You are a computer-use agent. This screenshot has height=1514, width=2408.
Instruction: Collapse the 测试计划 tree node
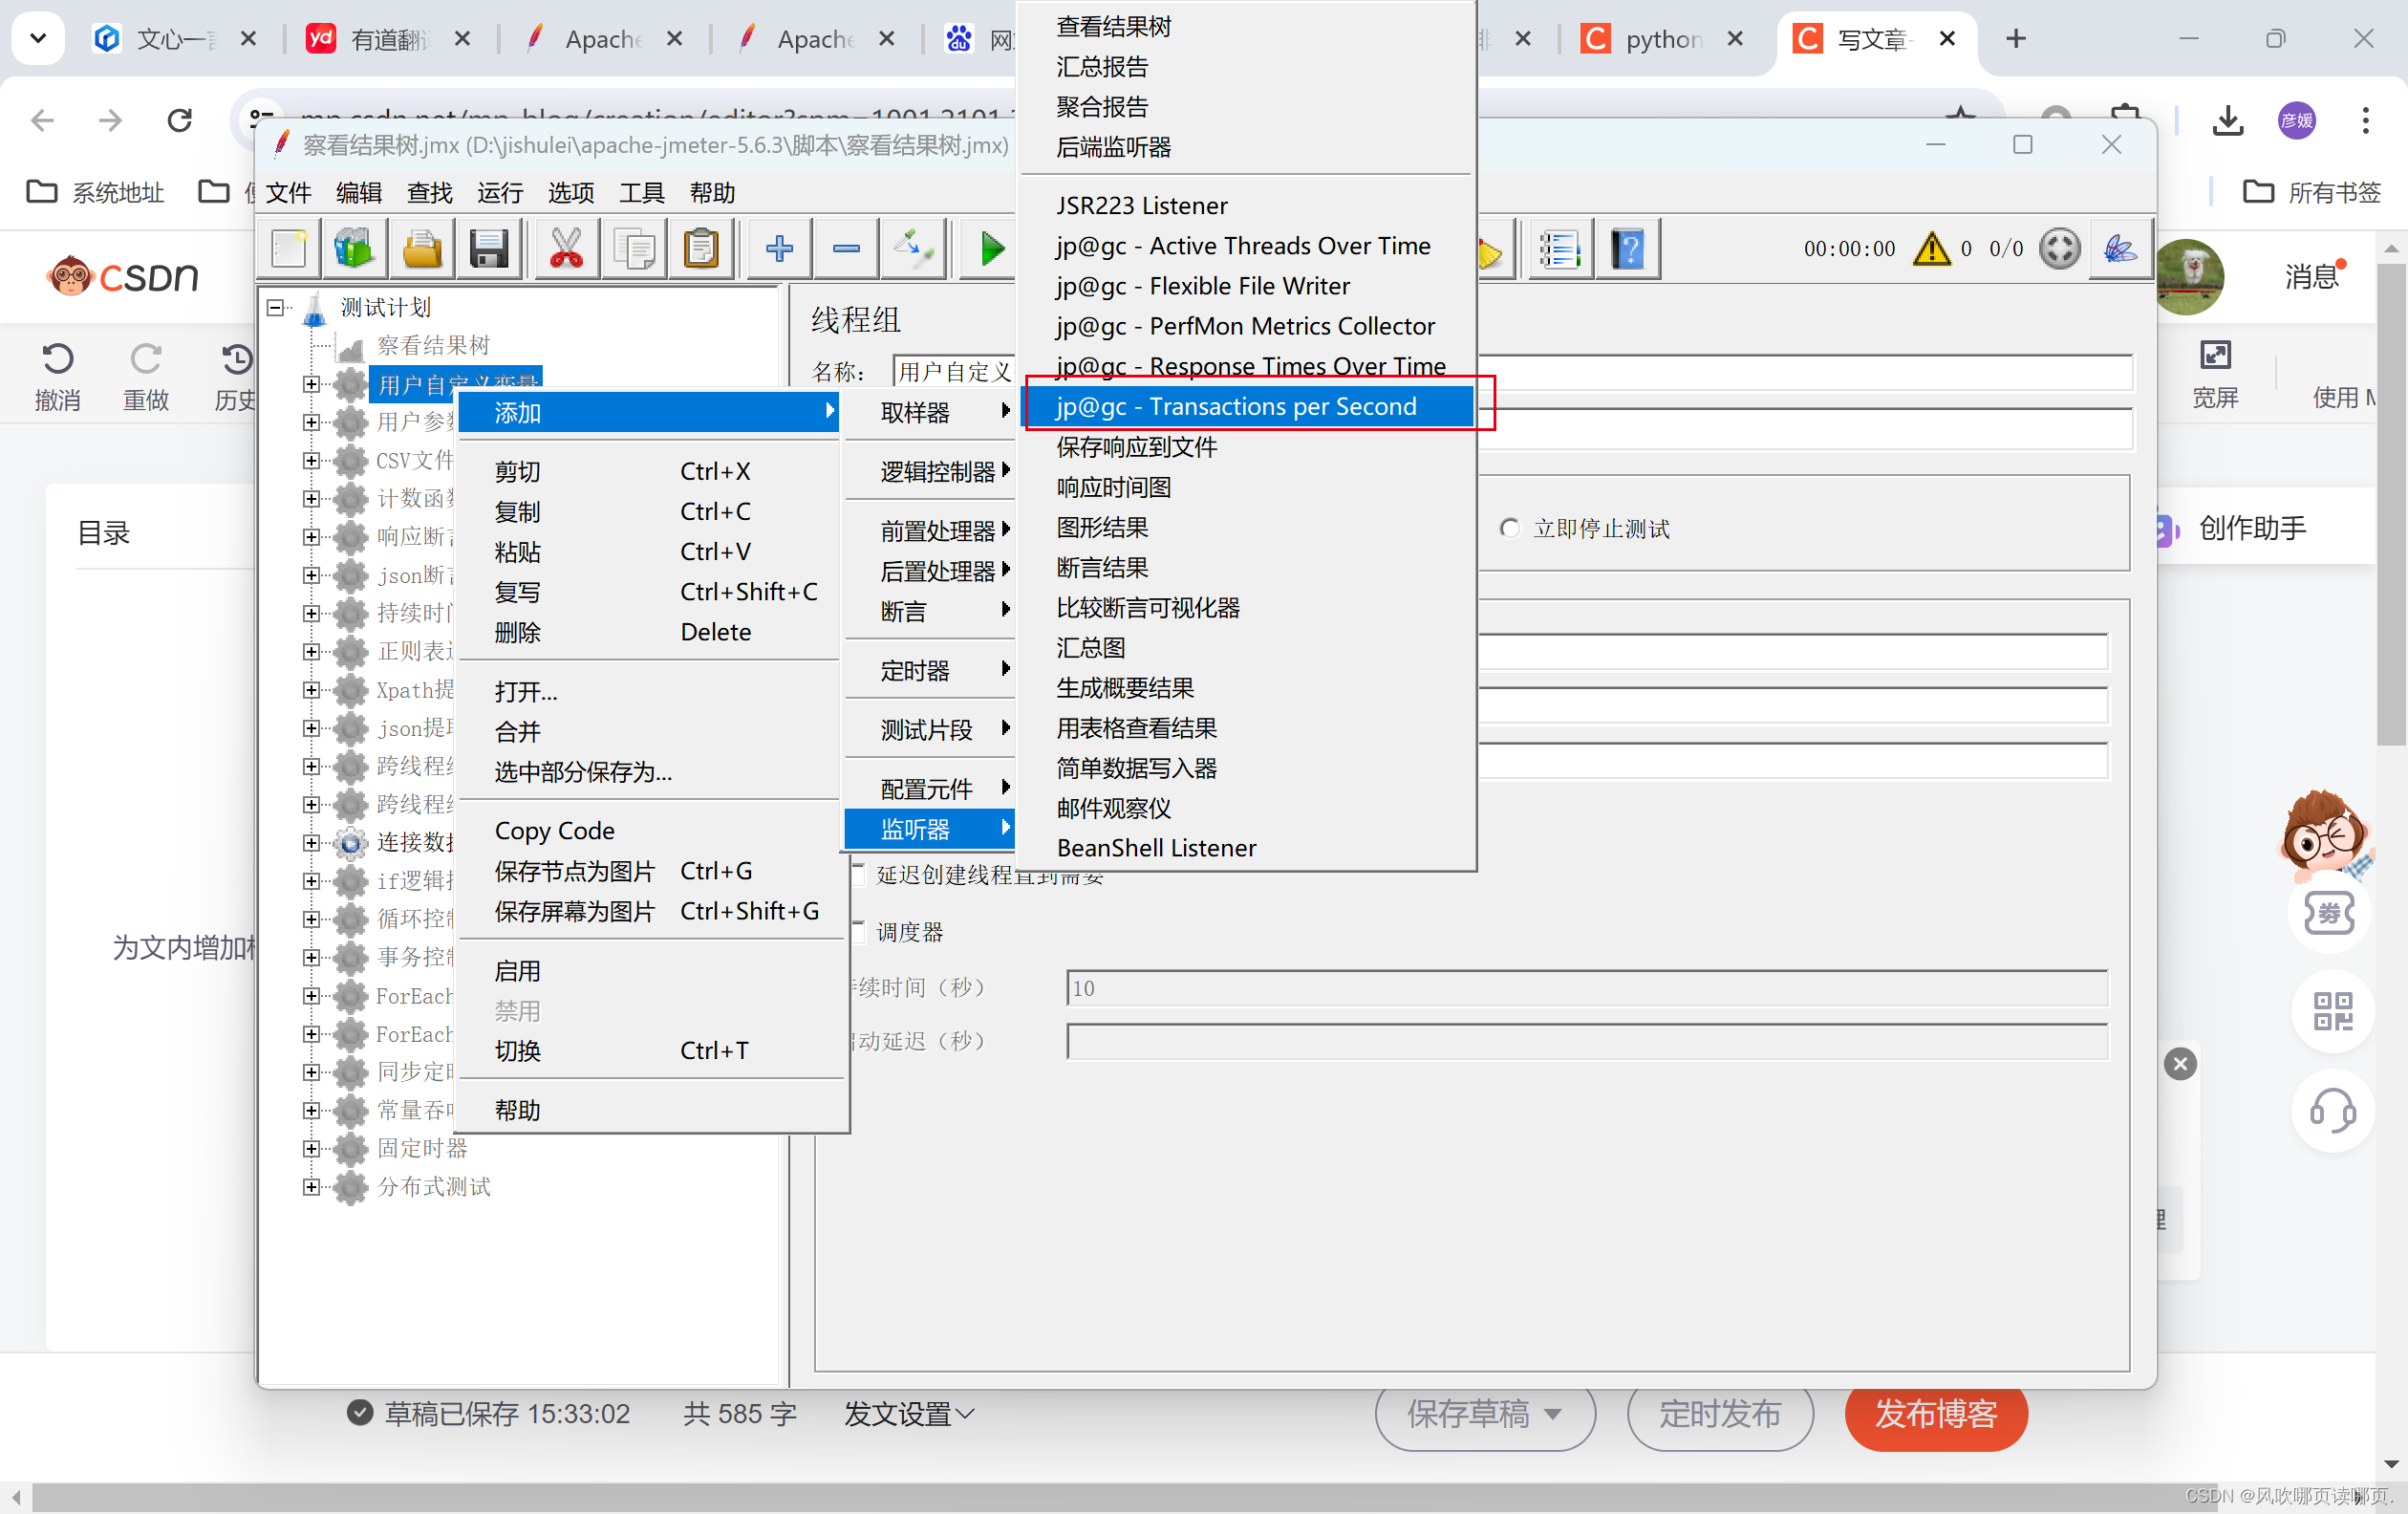click(x=277, y=307)
